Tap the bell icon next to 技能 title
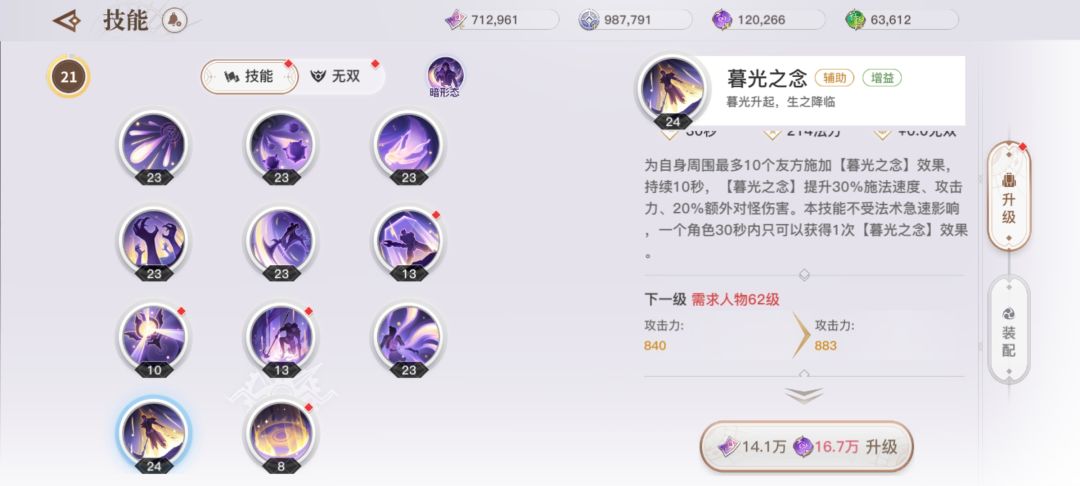This screenshot has width=1080, height=486. point(174,21)
